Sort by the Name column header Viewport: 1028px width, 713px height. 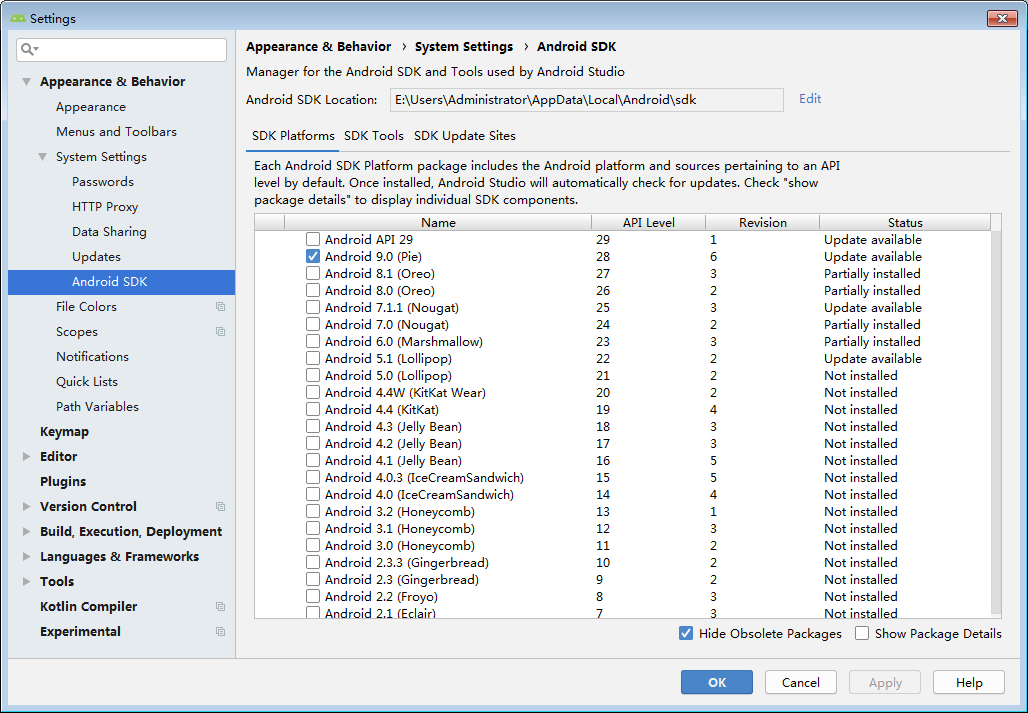(x=438, y=223)
